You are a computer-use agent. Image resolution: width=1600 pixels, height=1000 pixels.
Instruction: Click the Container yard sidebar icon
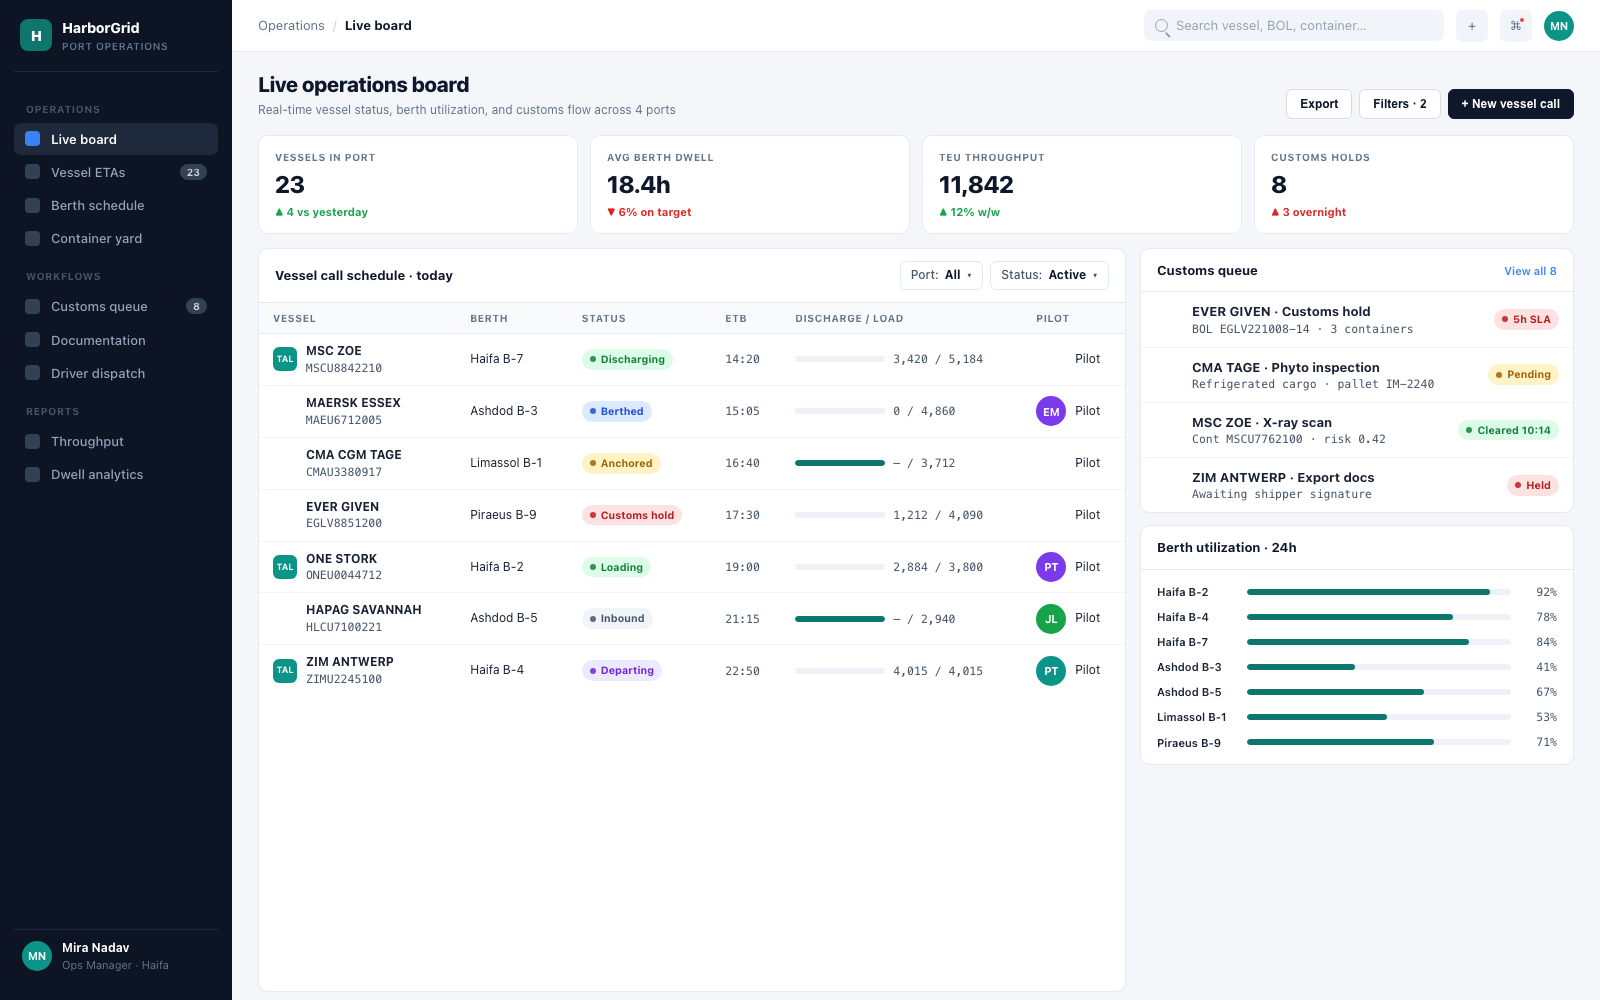[x=32, y=238]
